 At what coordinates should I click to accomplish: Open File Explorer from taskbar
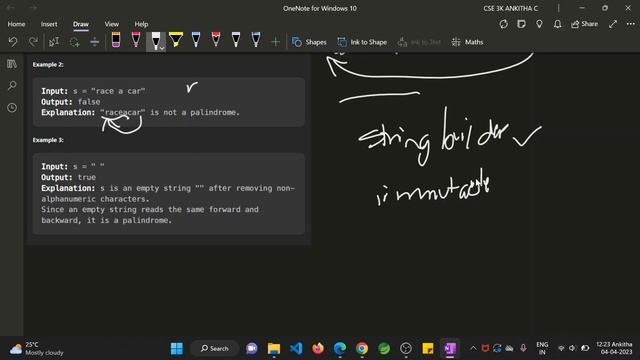point(274,349)
